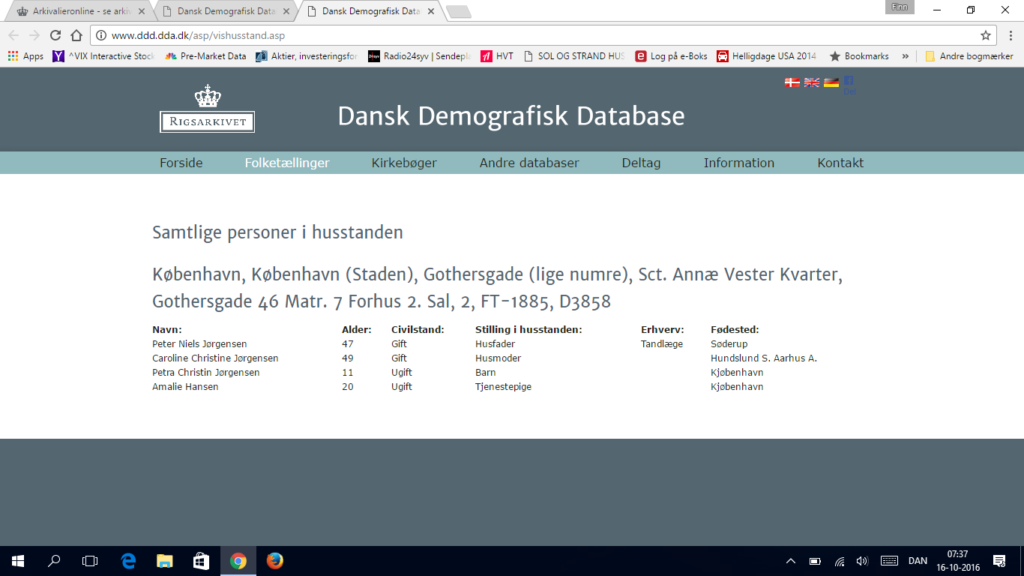The height and width of the screenshot is (576, 1024).
Task: Reload the page with the refresh button
Action: pyautogui.click(x=55, y=35)
